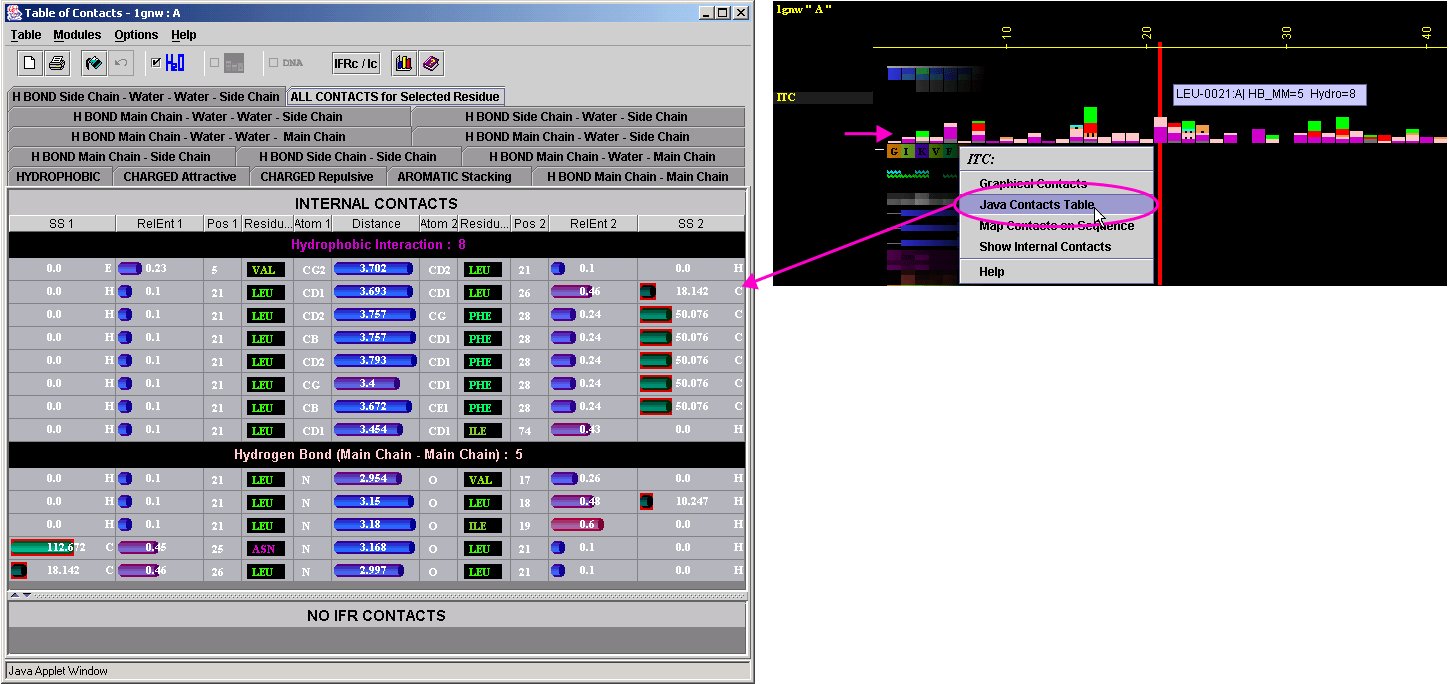The height and width of the screenshot is (684, 1449).
Task: Click the new blank table icon
Action: (30, 63)
